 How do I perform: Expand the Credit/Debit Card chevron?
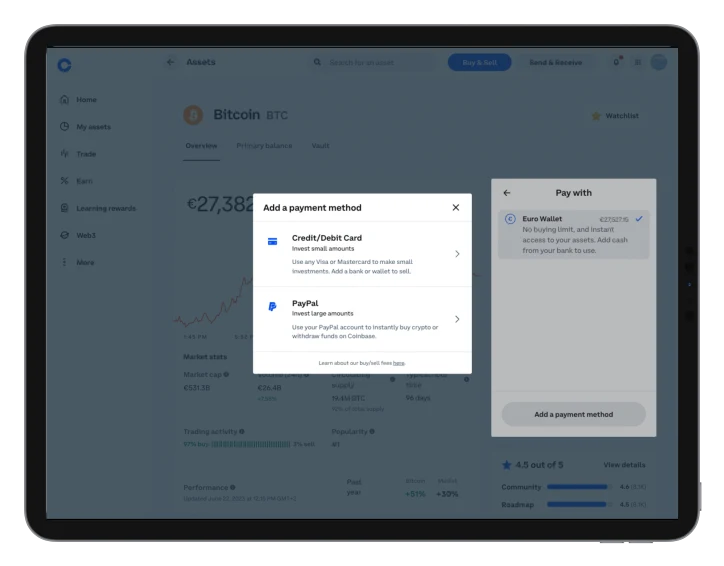point(457,254)
